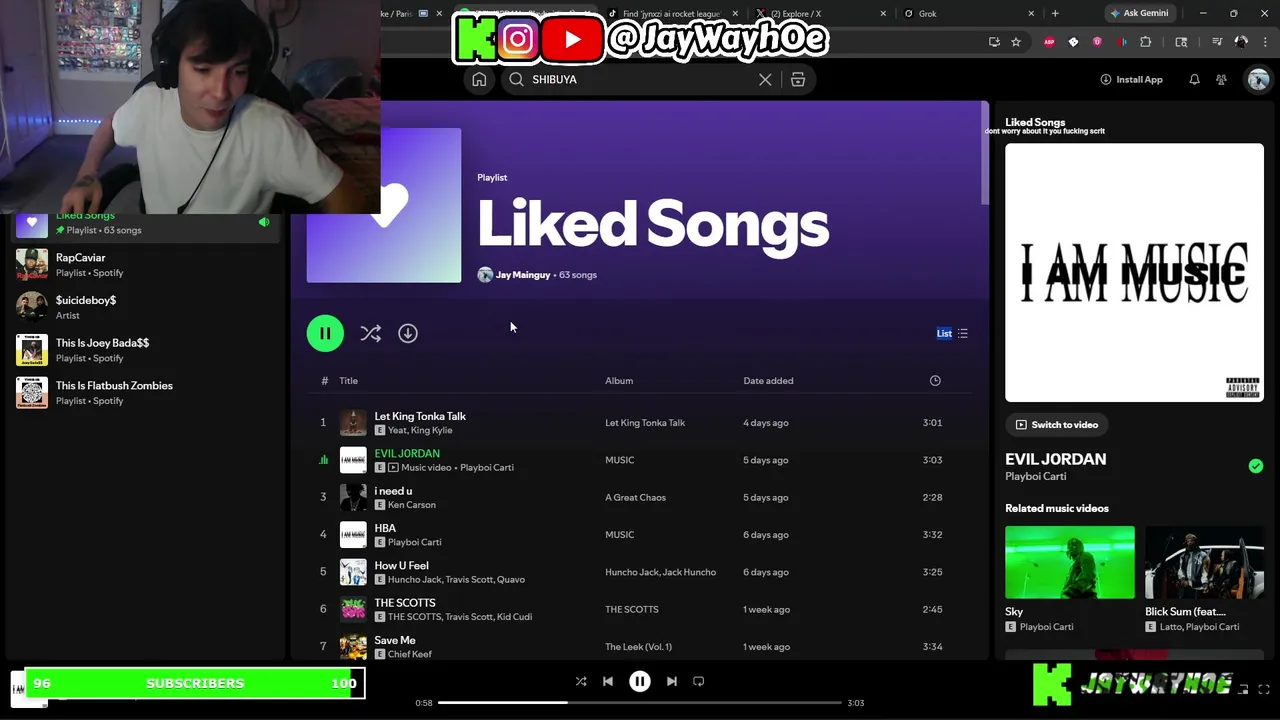1280x720 pixels.
Task: Sort by duration clock icon
Action: click(935, 381)
